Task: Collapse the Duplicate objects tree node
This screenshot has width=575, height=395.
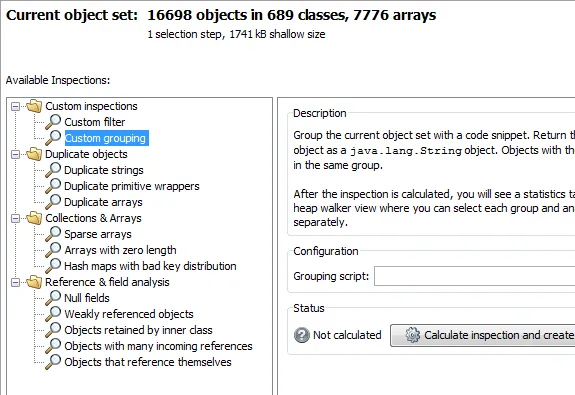Action: [x=15, y=154]
